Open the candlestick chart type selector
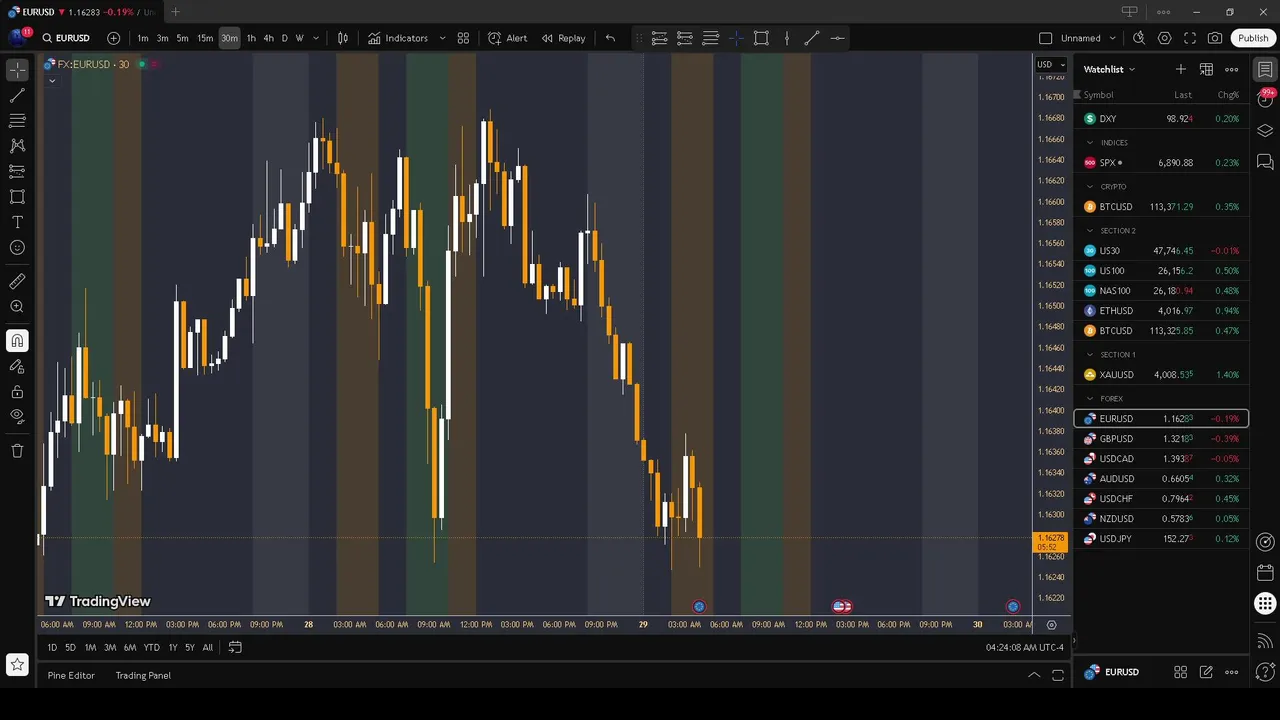The width and height of the screenshot is (1280, 720). coord(343,38)
